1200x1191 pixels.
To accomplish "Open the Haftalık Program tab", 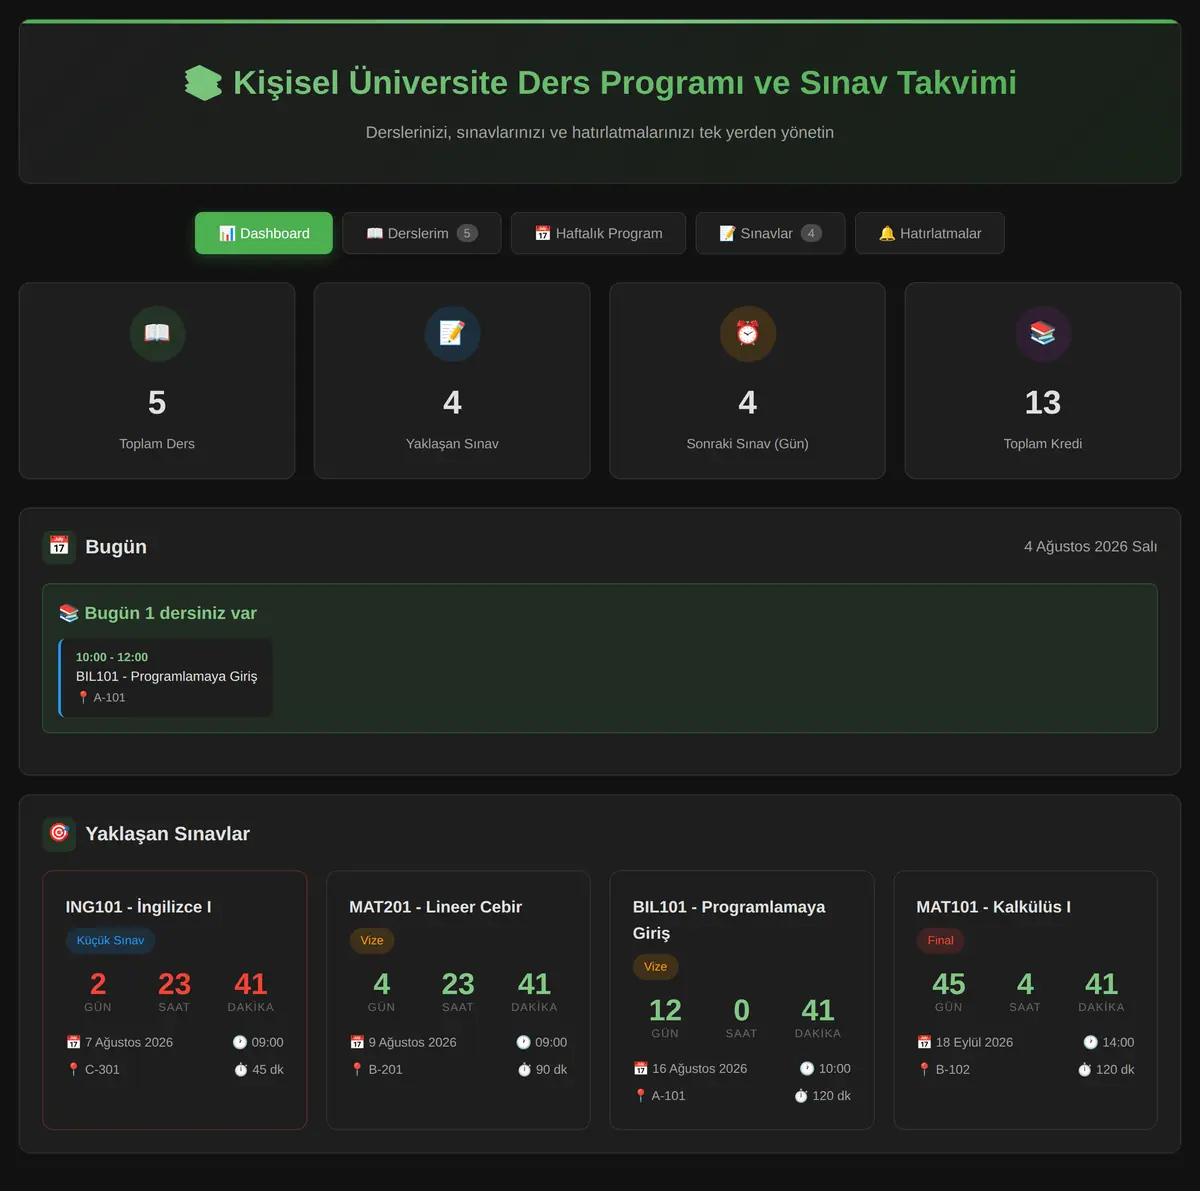I will [x=598, y=233].
